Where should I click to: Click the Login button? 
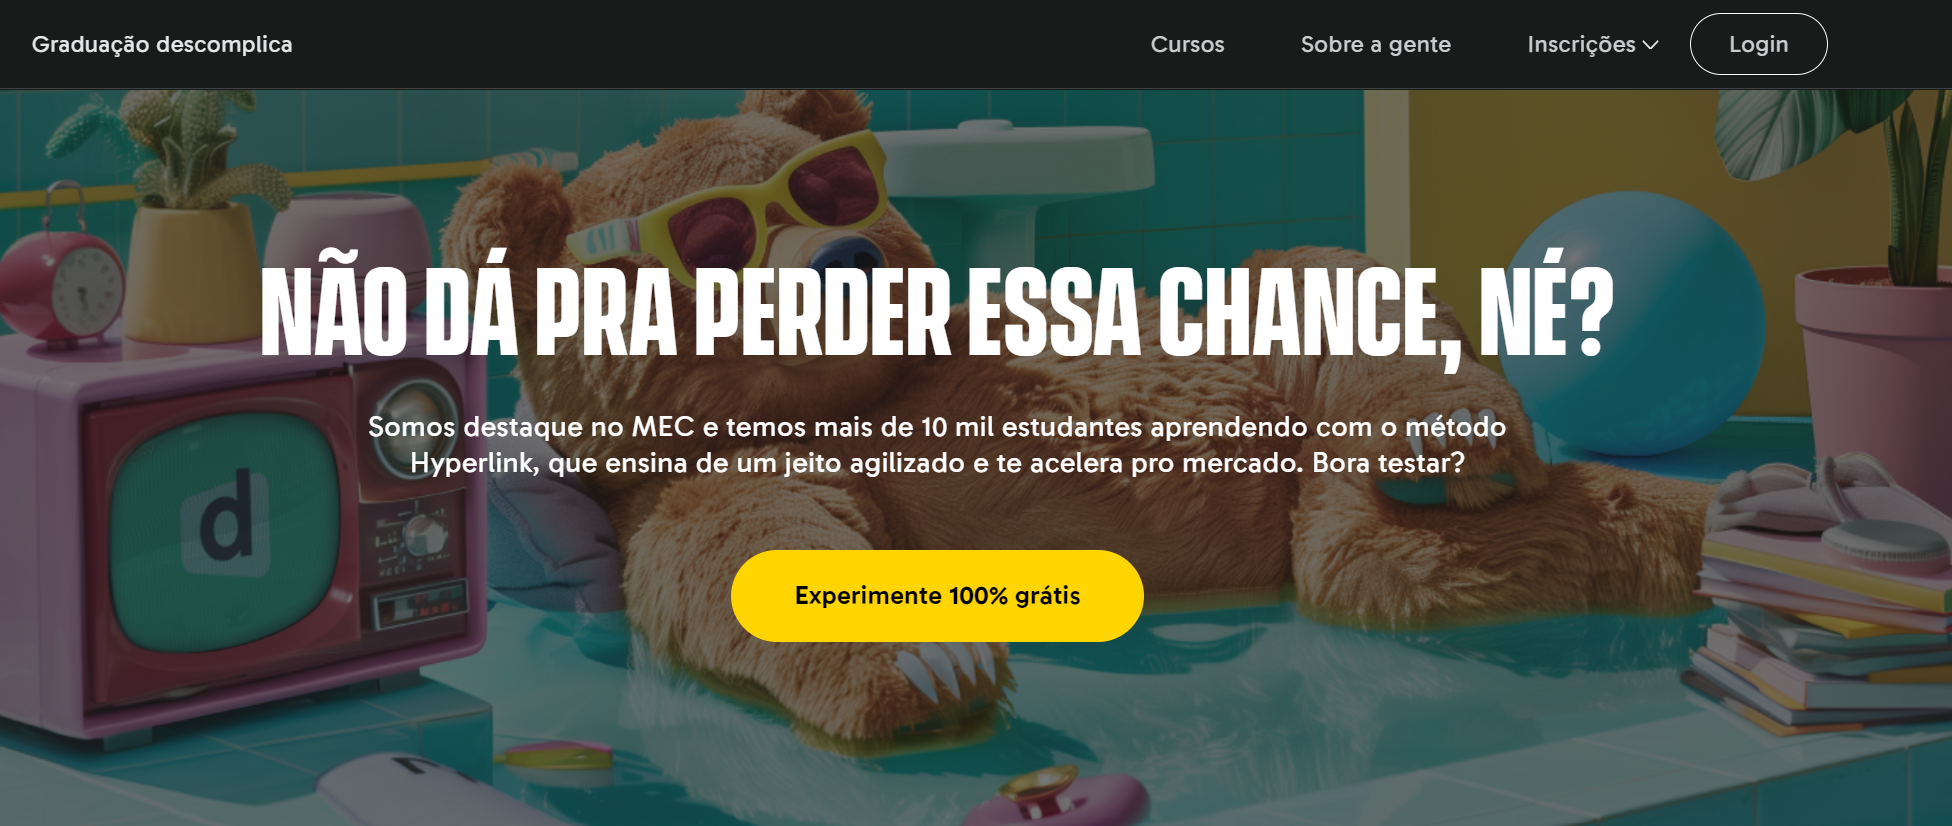pyautogui.click(x=1758, y=44)
